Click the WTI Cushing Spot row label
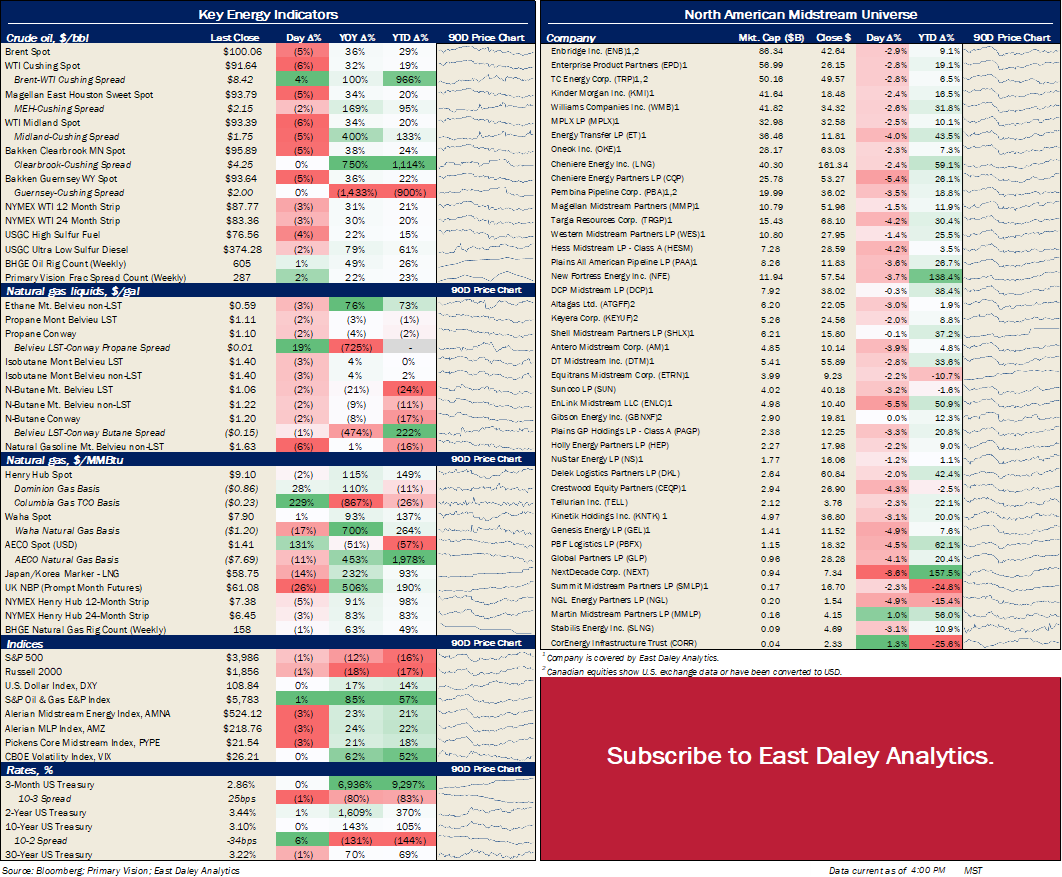 click(43, 66)
